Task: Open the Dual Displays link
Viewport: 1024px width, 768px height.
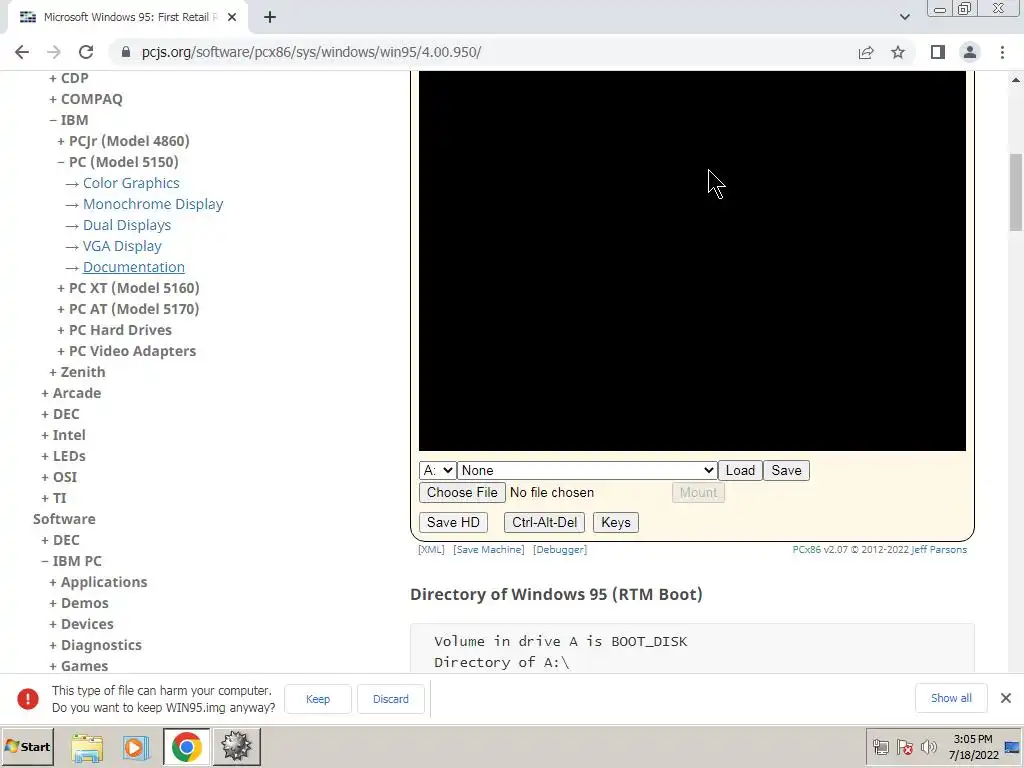Action: tap(127, 225)
